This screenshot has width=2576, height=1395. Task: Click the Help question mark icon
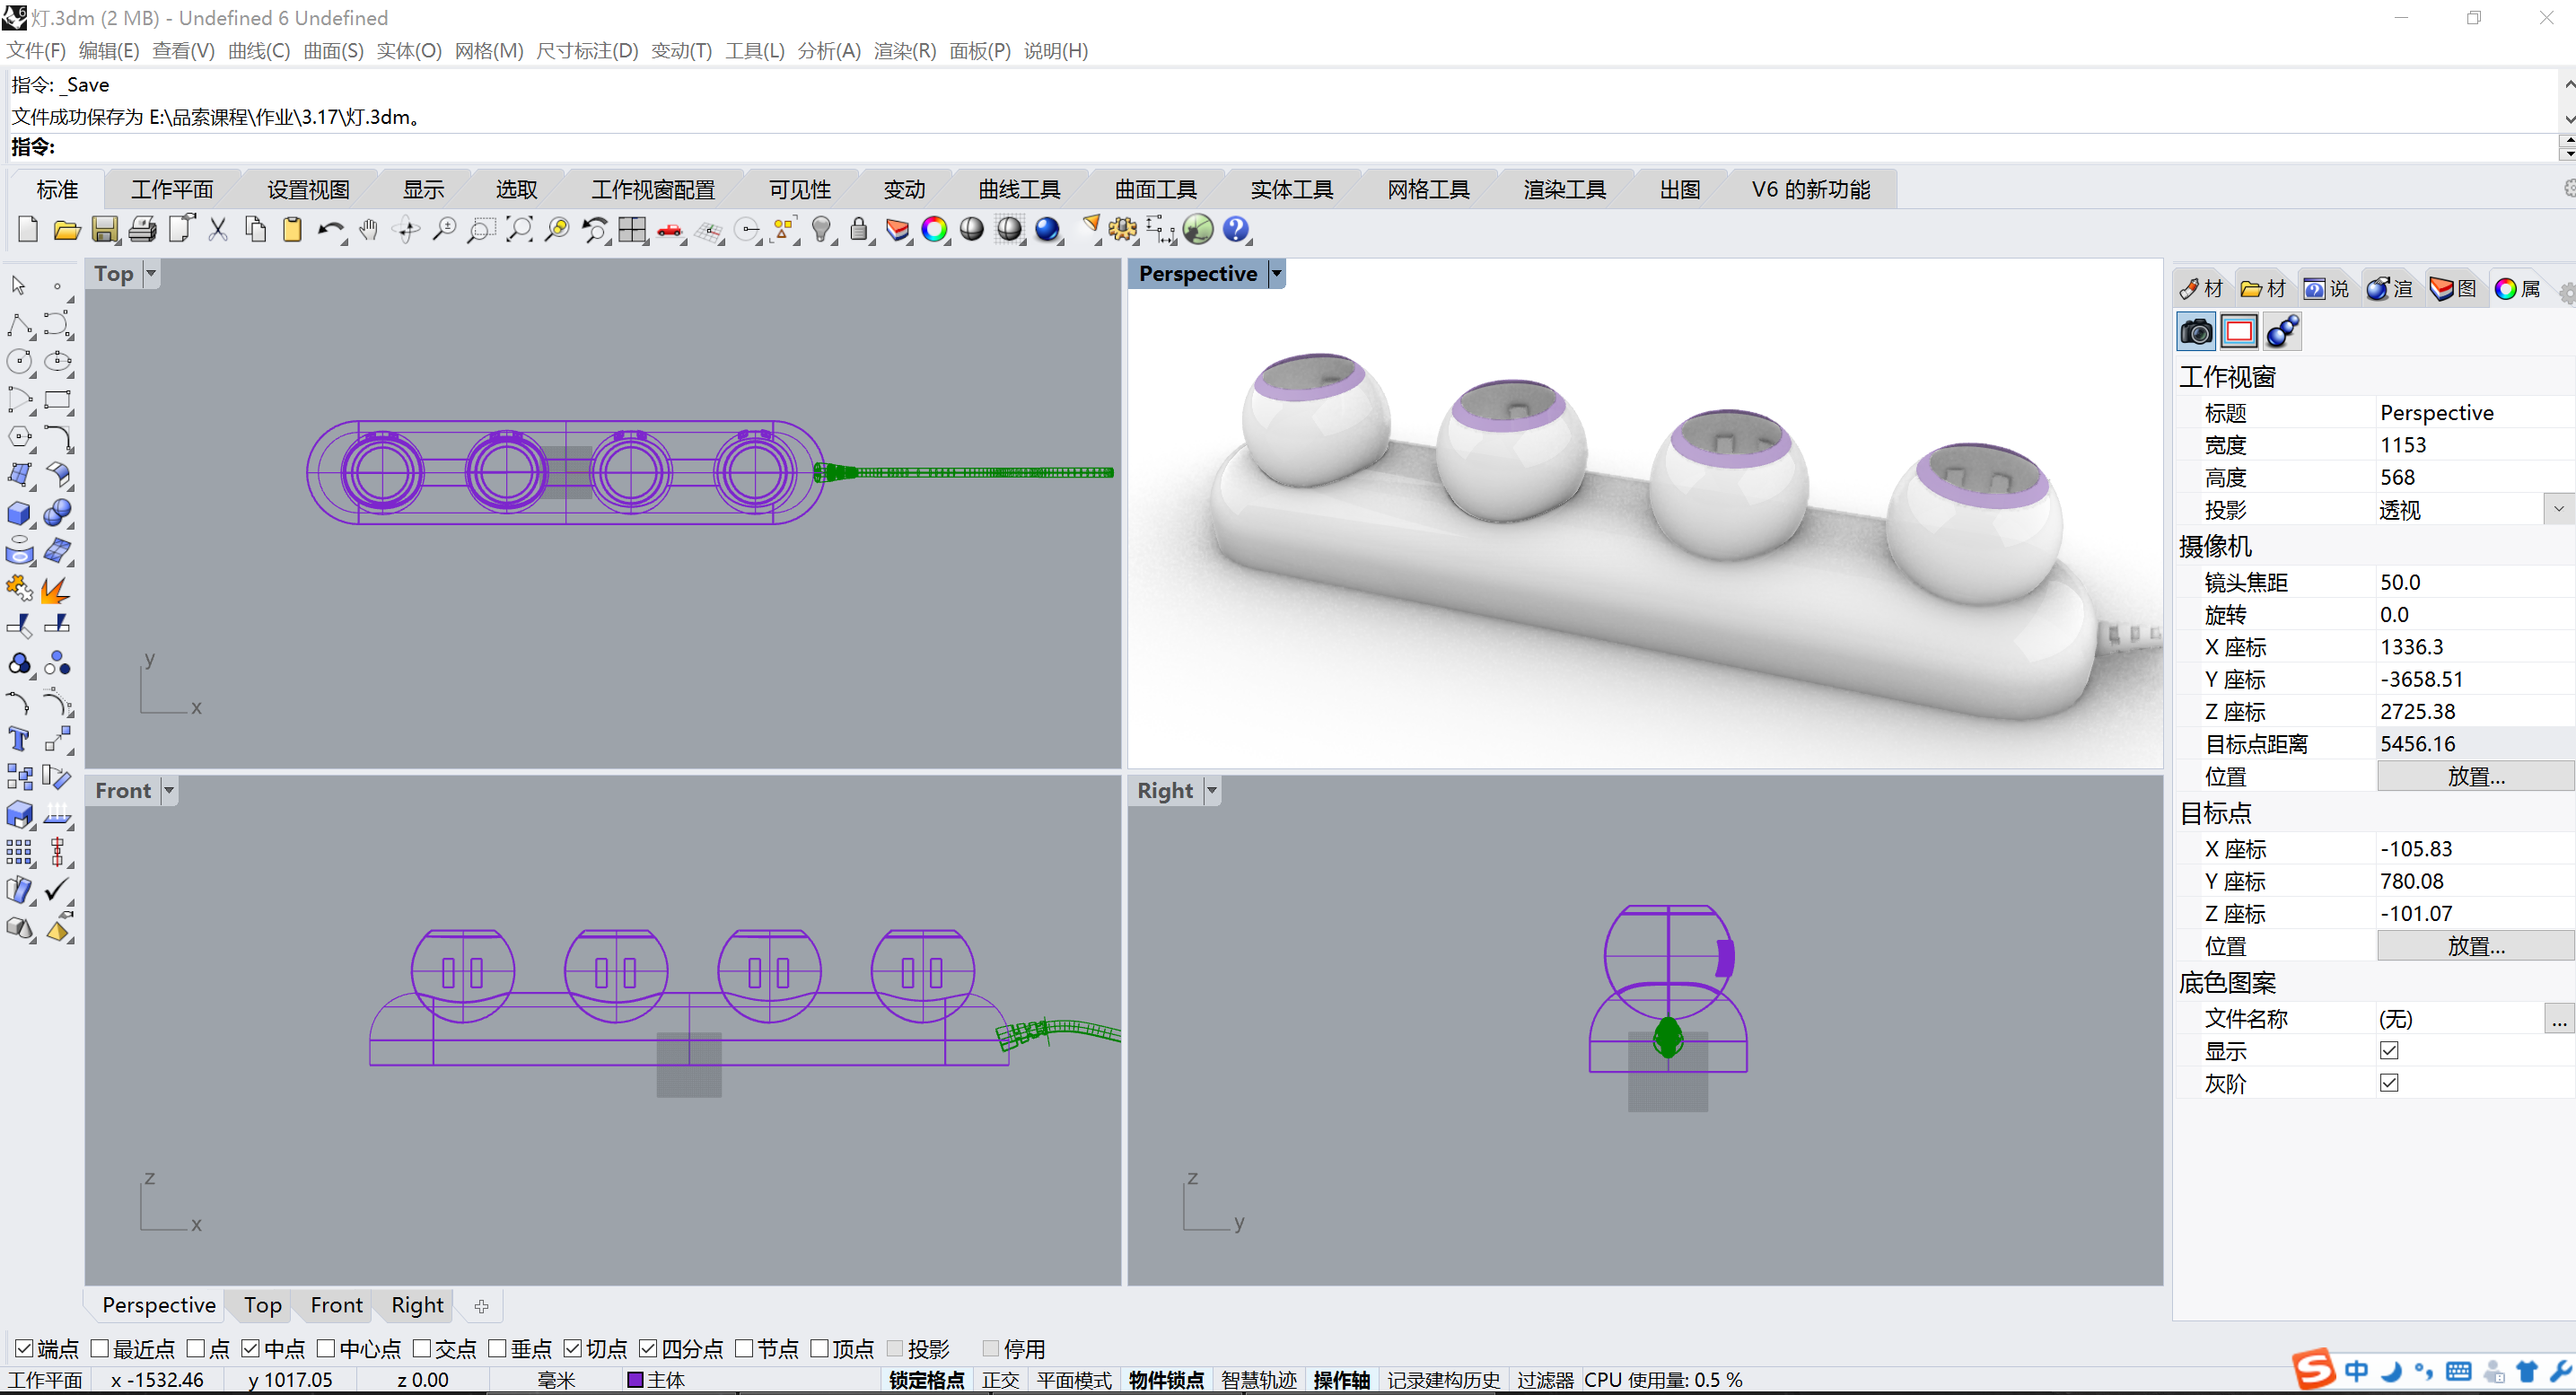(1236, 230)
